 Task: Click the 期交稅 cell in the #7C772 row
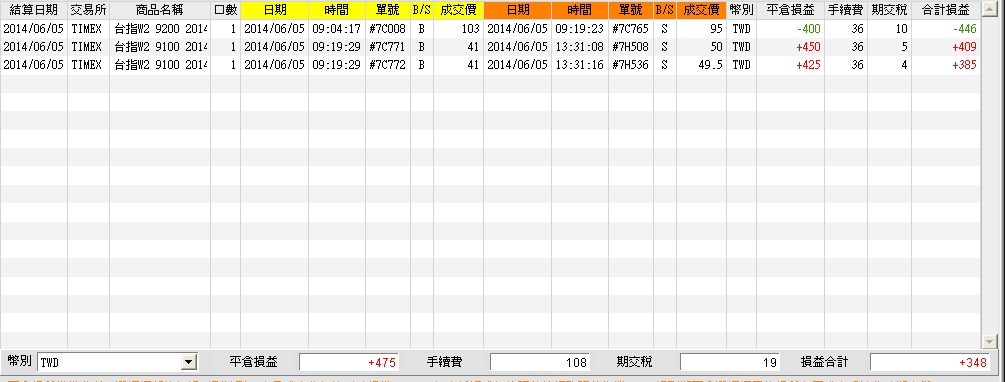click(890, 65)
